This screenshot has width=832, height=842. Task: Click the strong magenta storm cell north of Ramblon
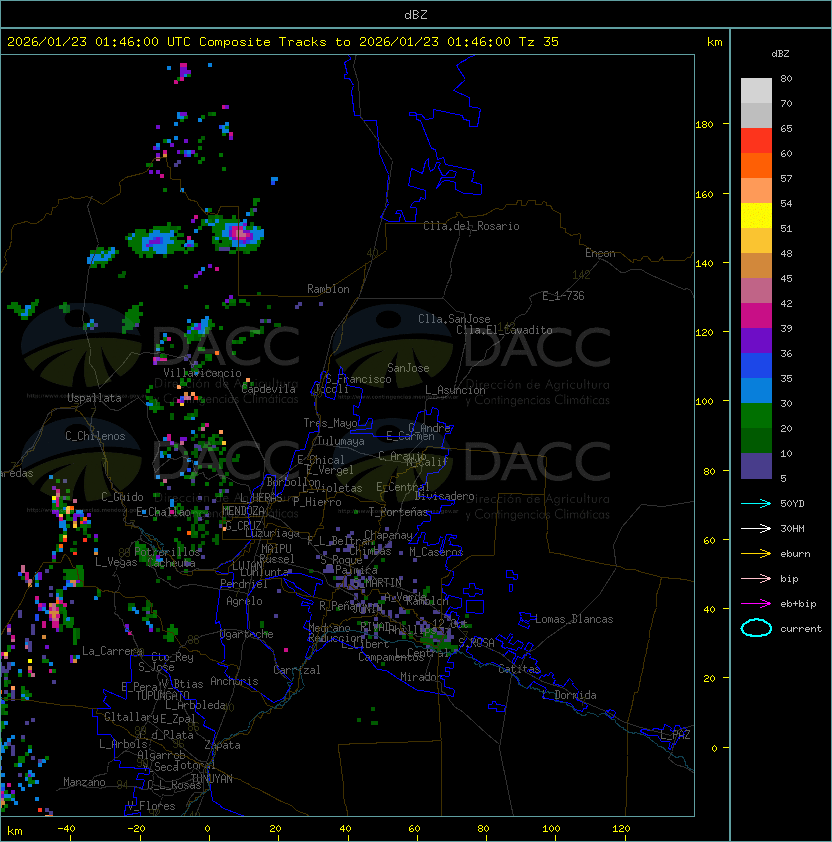click(x=240, y=234)
